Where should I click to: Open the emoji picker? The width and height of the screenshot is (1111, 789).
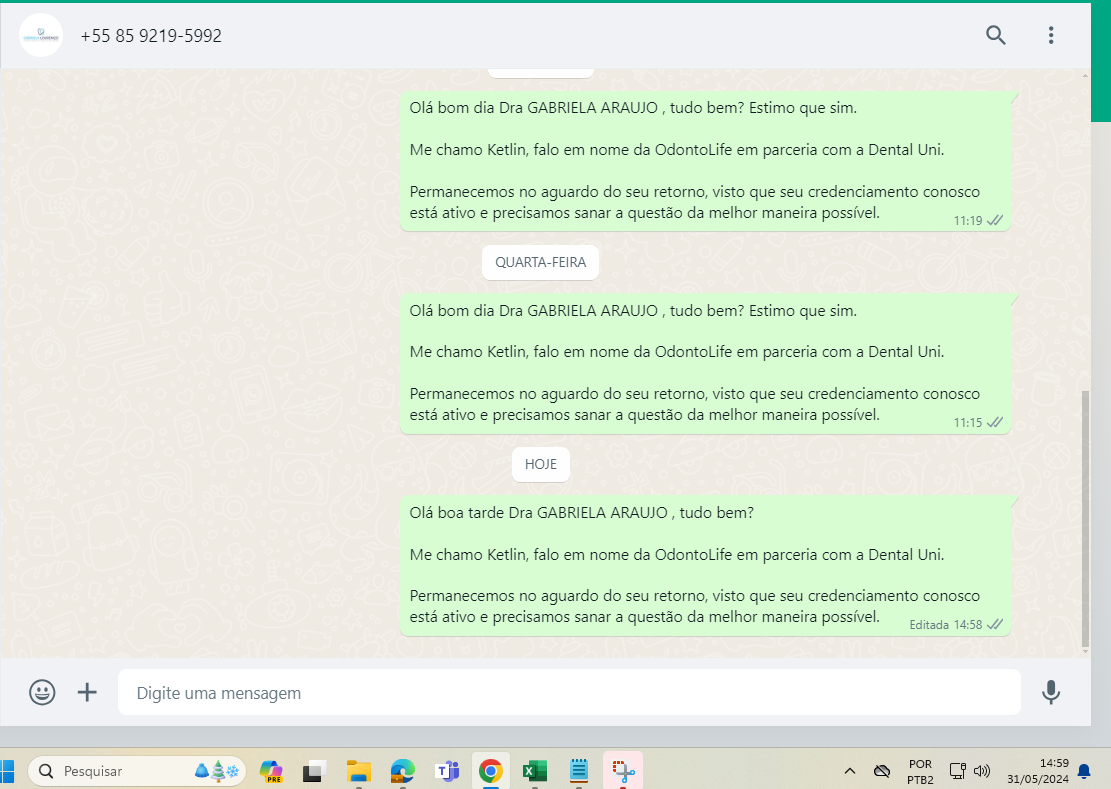42,692
